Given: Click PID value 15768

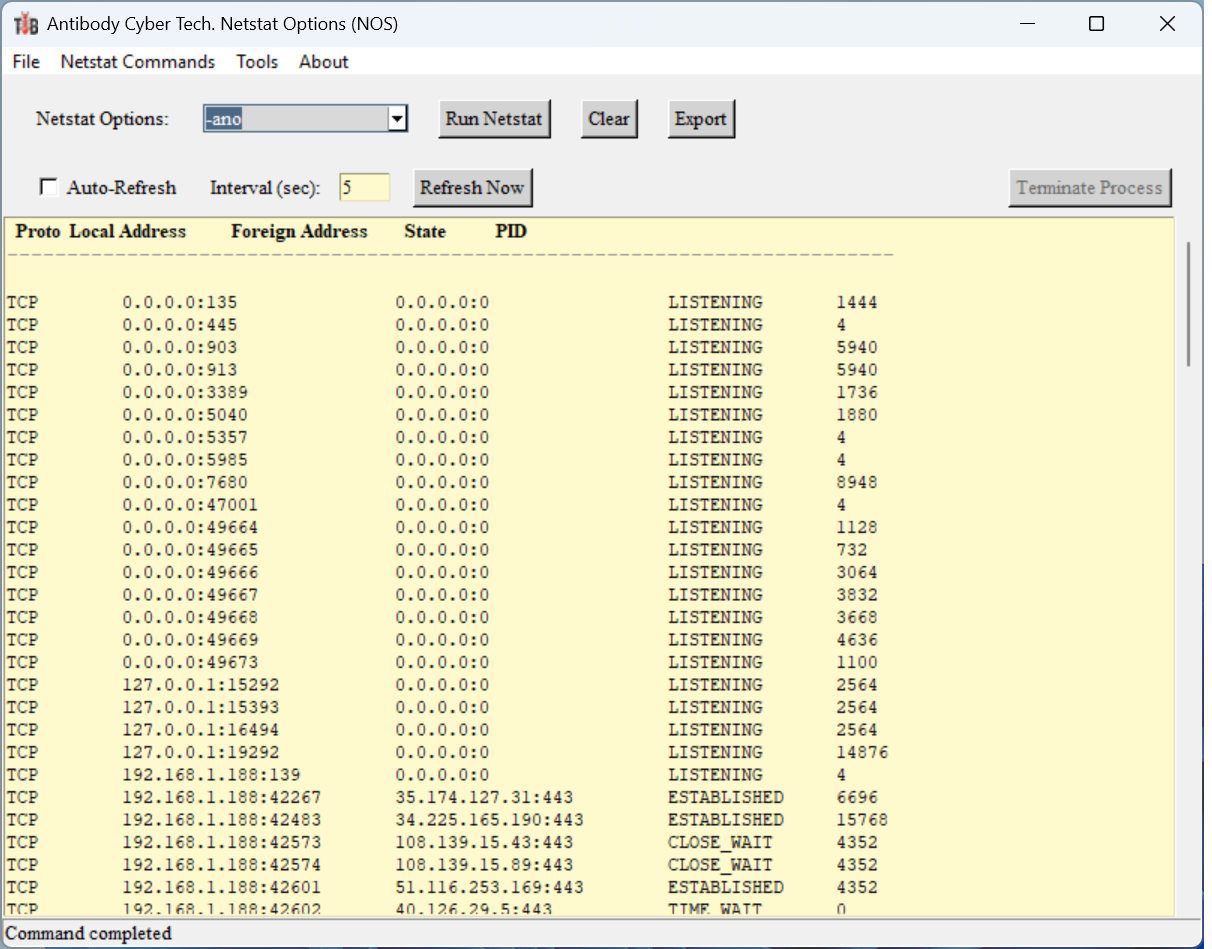Looking at the screenshot, I should [862, 820].
